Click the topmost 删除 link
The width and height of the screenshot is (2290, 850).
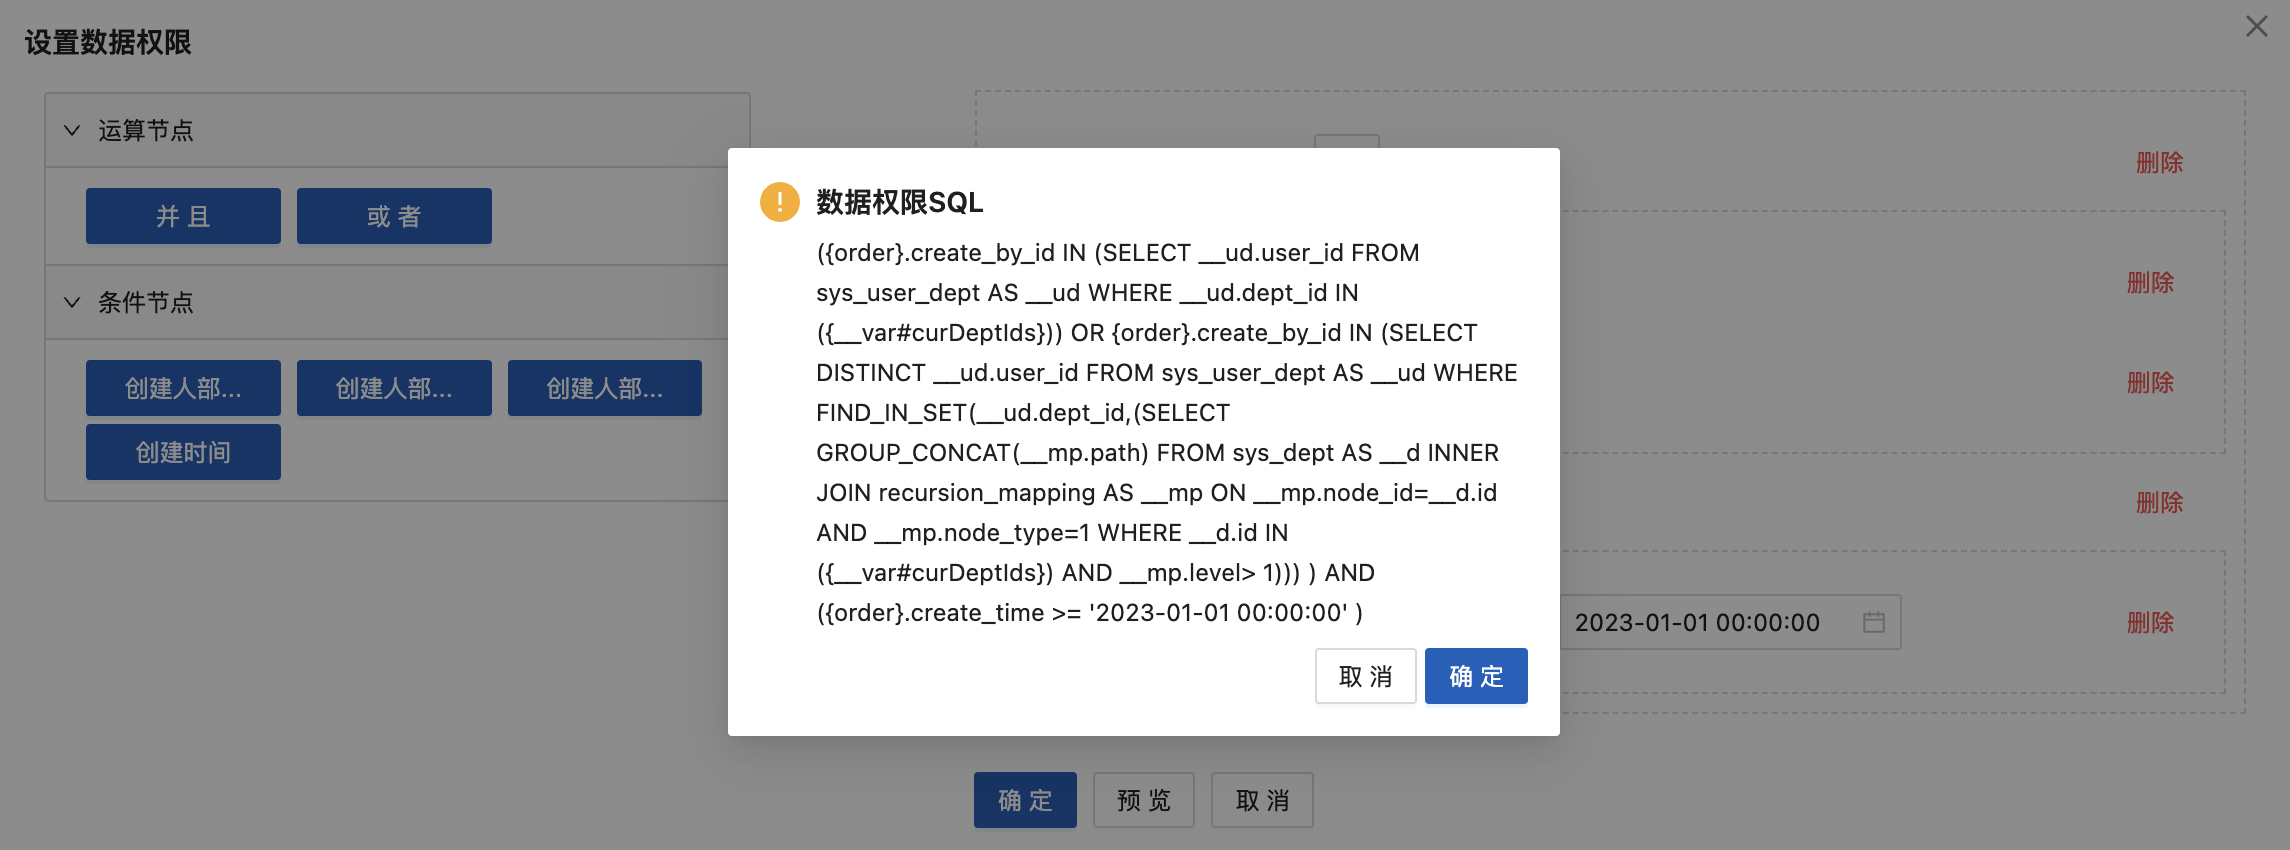pyautogui.click(x=2159, y=162)
